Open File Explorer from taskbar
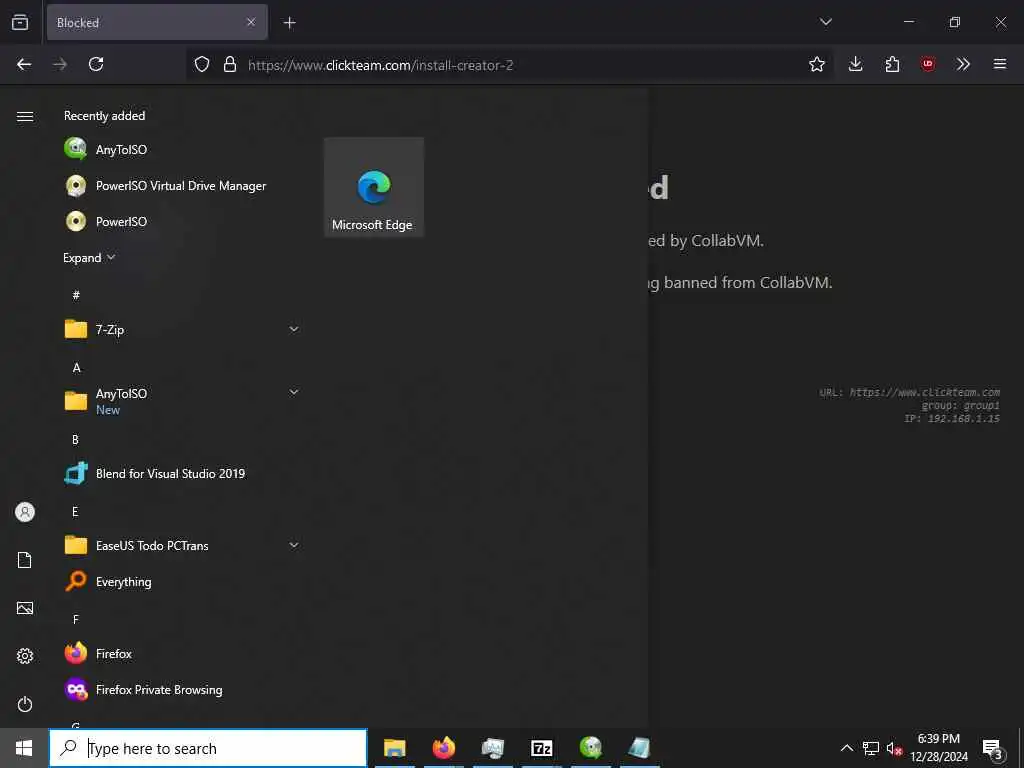The width and height of the screenshot is (1024, 768). pyautogui.click(x=394, y=748)
